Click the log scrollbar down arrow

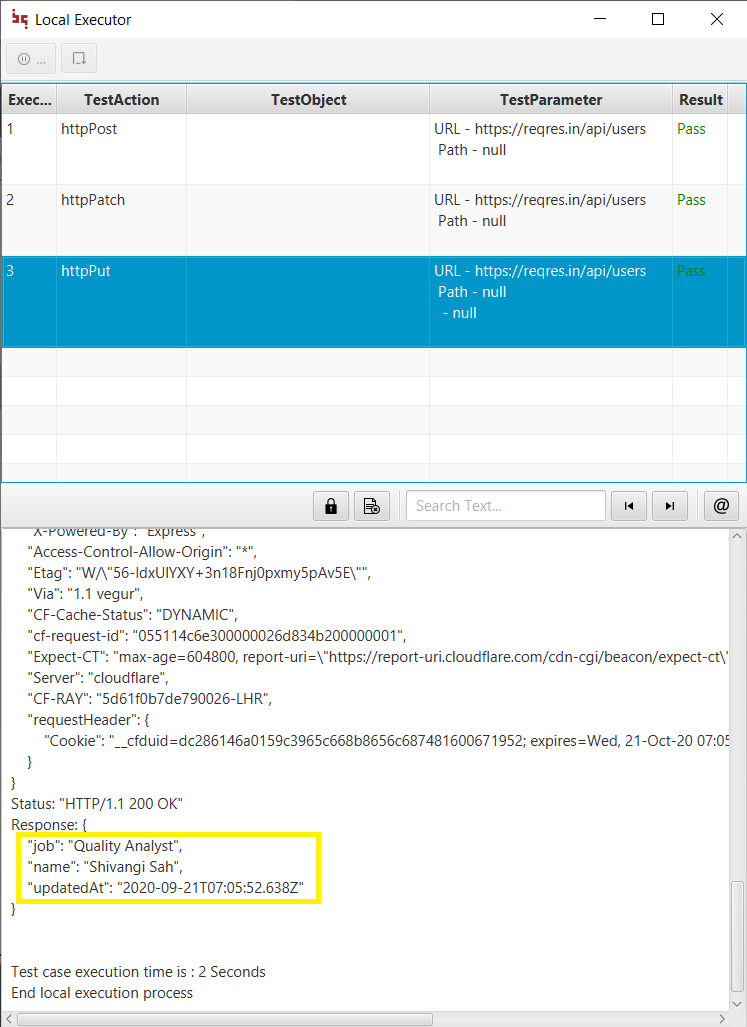(737, 1003)
